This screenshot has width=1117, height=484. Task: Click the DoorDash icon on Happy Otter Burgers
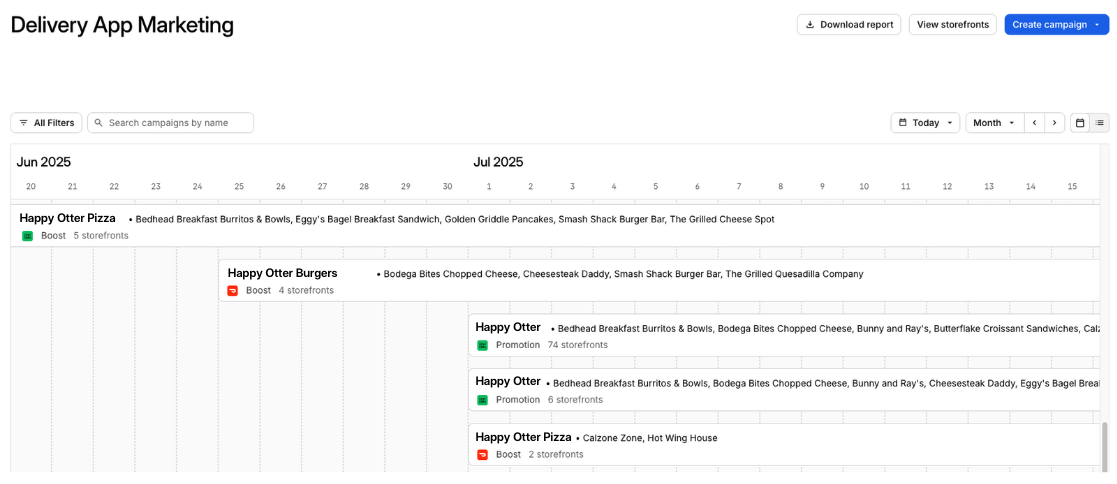[233, 291]
